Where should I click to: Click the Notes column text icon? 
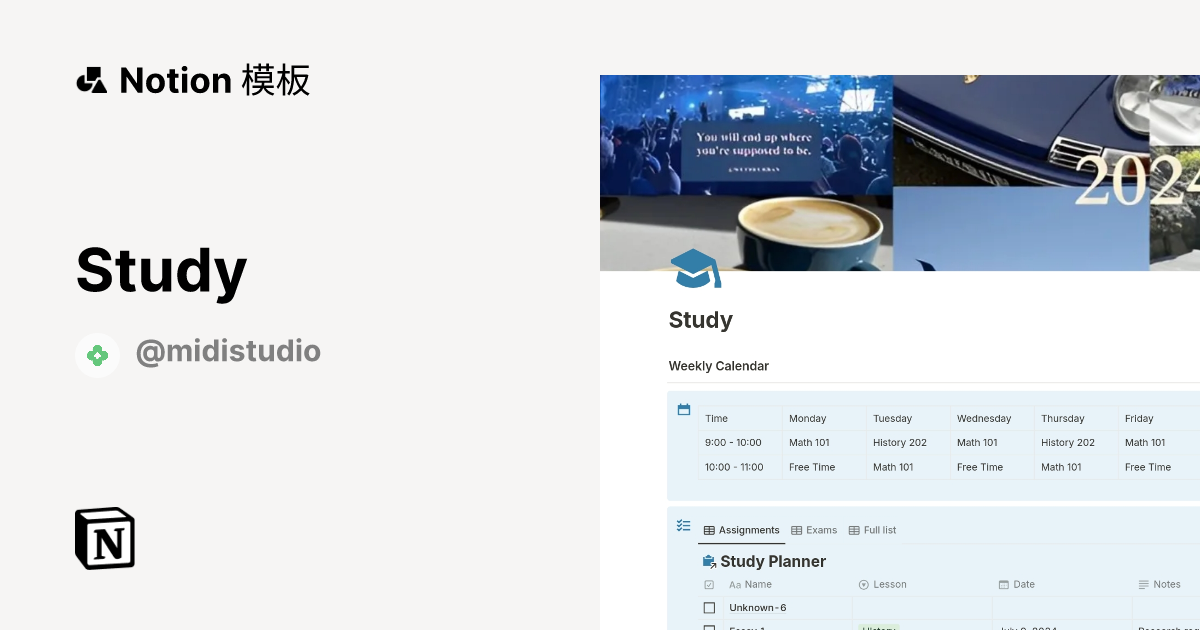point(1144,585)
